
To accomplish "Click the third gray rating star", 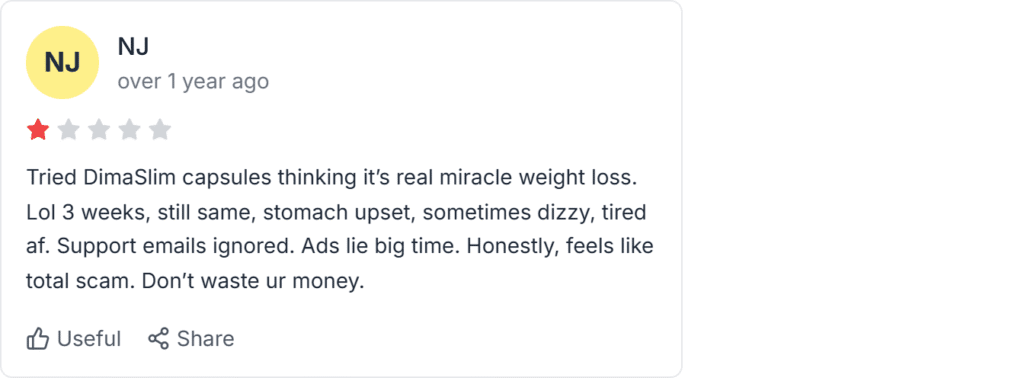I will [99, 130].
